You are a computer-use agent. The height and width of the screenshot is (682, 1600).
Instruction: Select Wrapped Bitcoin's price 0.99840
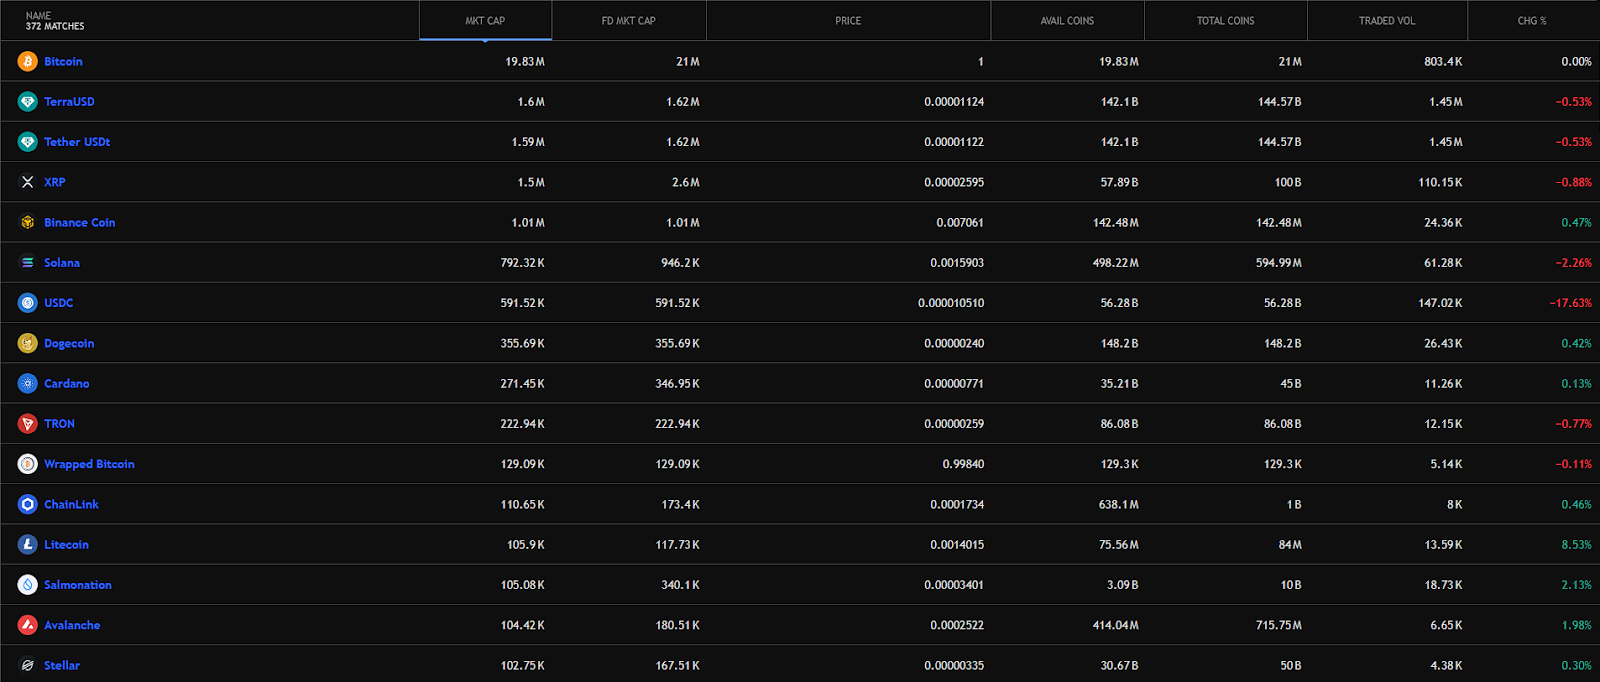tap(963, 464)
